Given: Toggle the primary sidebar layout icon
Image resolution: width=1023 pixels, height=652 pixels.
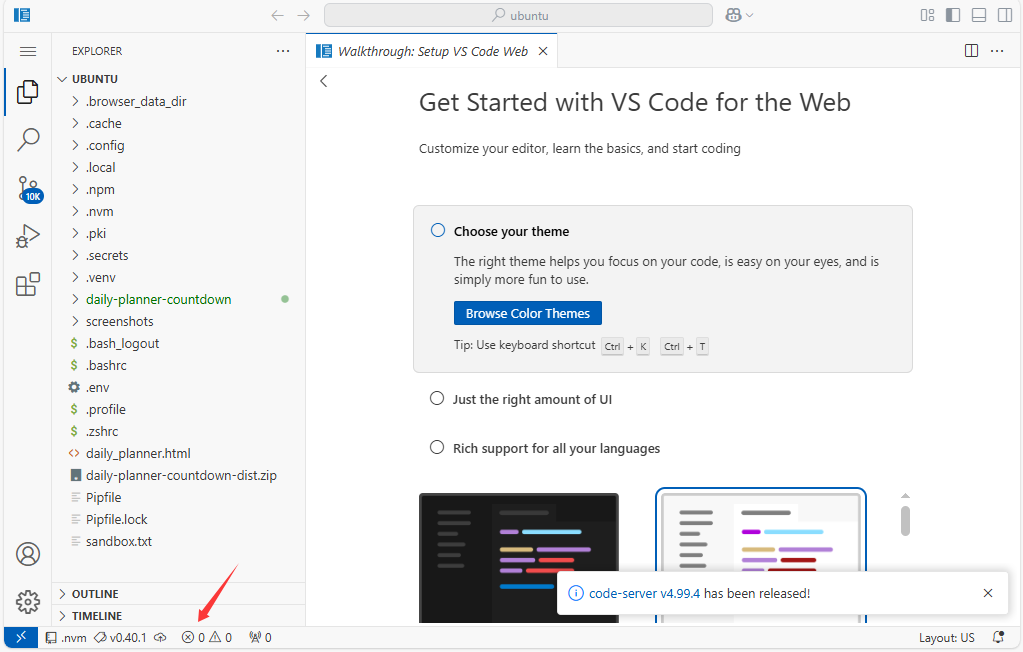Looking at the screenshot, I should [x=953, y=15].
